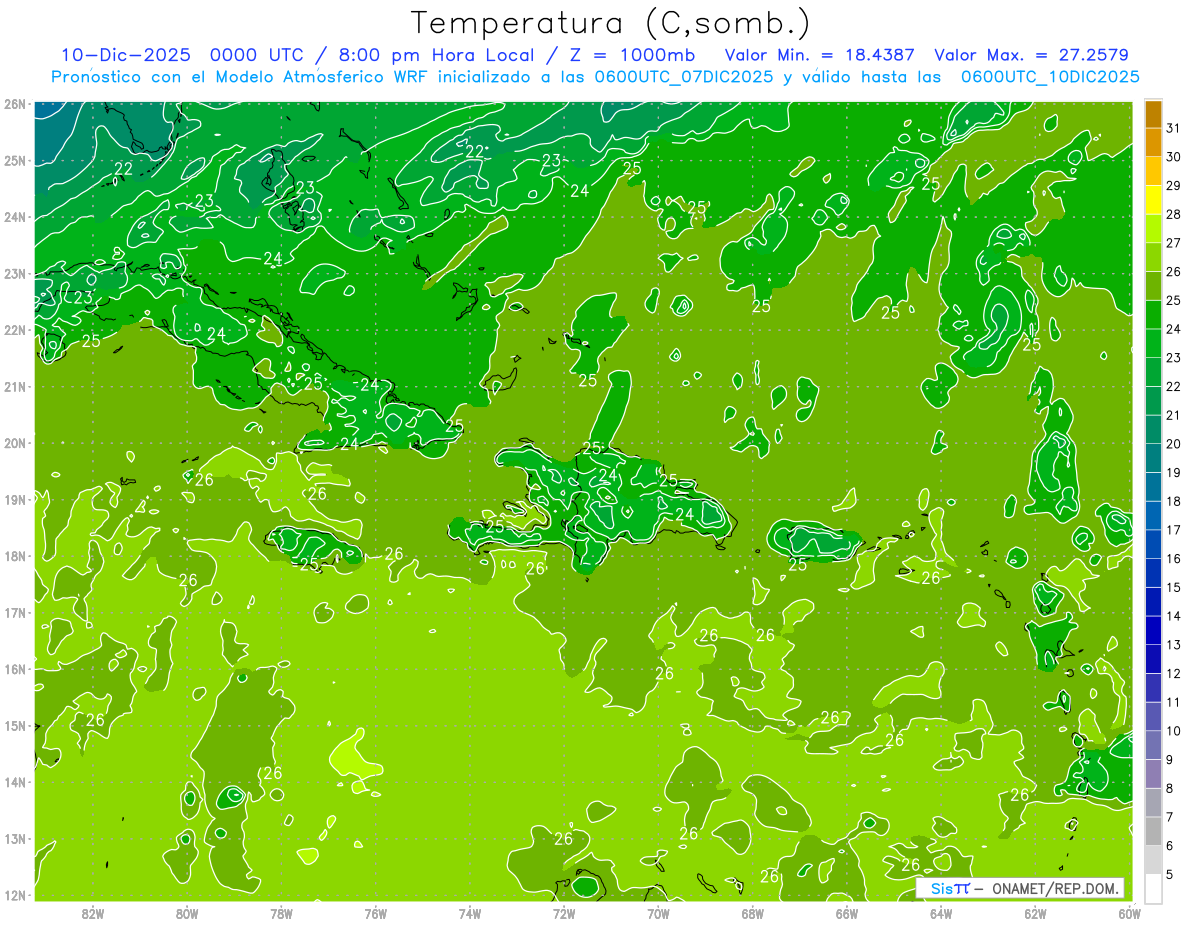Screen dimensions: 1200x927
Task: Click the '15N' latitude axis label
Action: point(14,725)
